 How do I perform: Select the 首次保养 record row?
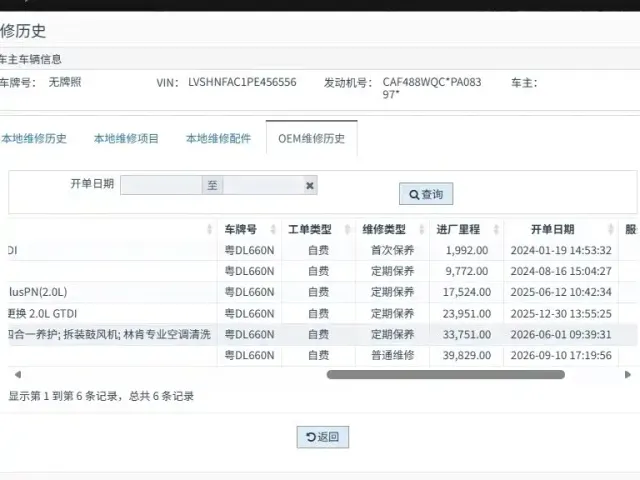point(322,250)
